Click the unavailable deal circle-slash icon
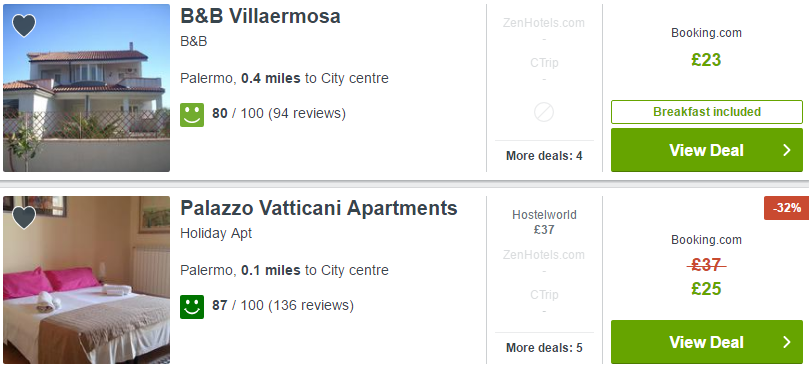 click(544, 112)
